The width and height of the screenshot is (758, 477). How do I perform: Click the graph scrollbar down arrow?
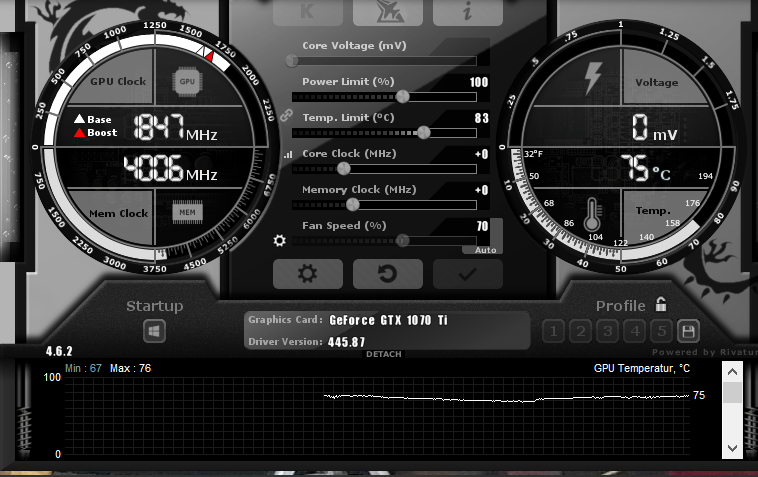732,448
